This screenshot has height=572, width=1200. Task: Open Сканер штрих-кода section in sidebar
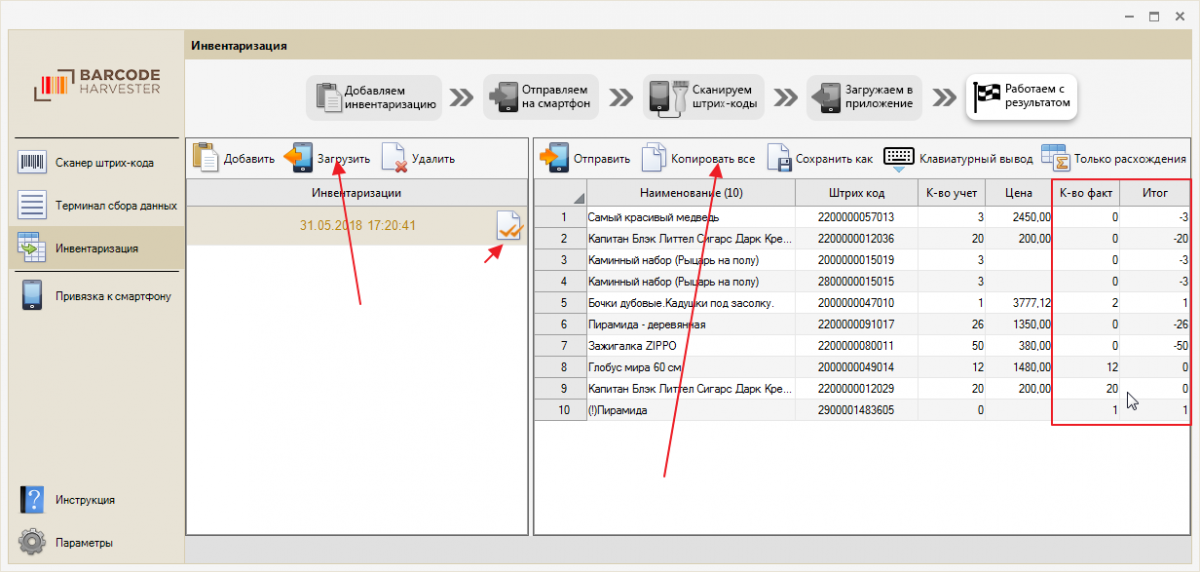(32, 163)
